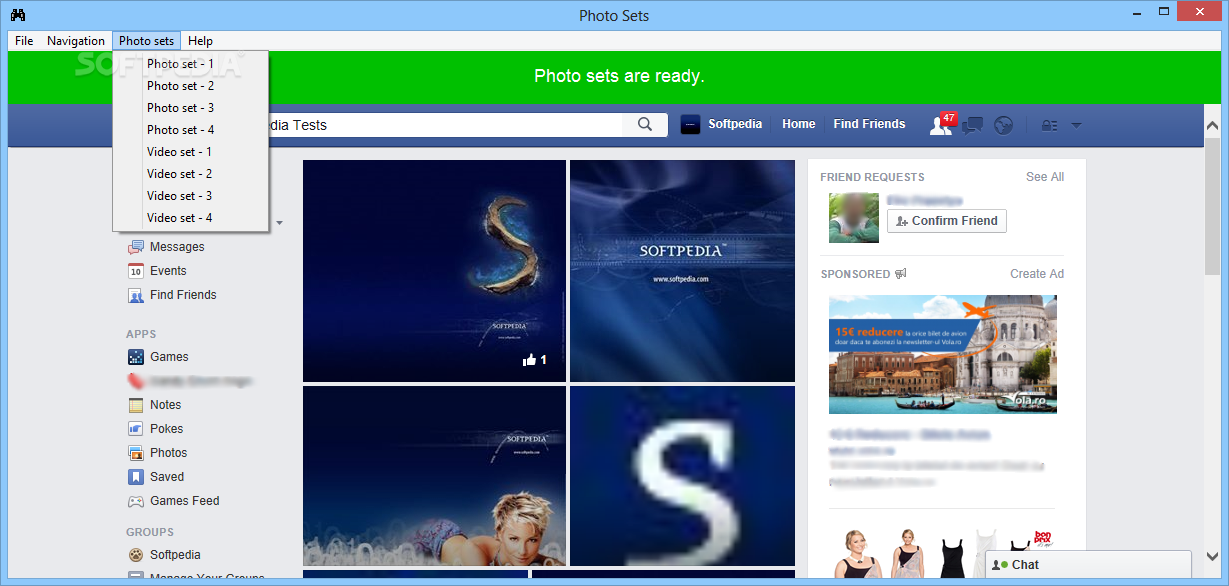Screen dimensions: 1229x586
Task: Click the candy app icon
Action: (x=135, y=381)
